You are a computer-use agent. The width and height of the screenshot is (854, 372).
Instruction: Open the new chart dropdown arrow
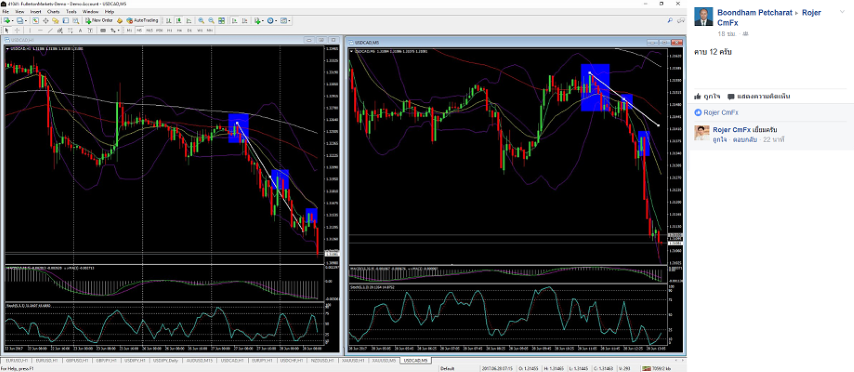pos(12,20)
